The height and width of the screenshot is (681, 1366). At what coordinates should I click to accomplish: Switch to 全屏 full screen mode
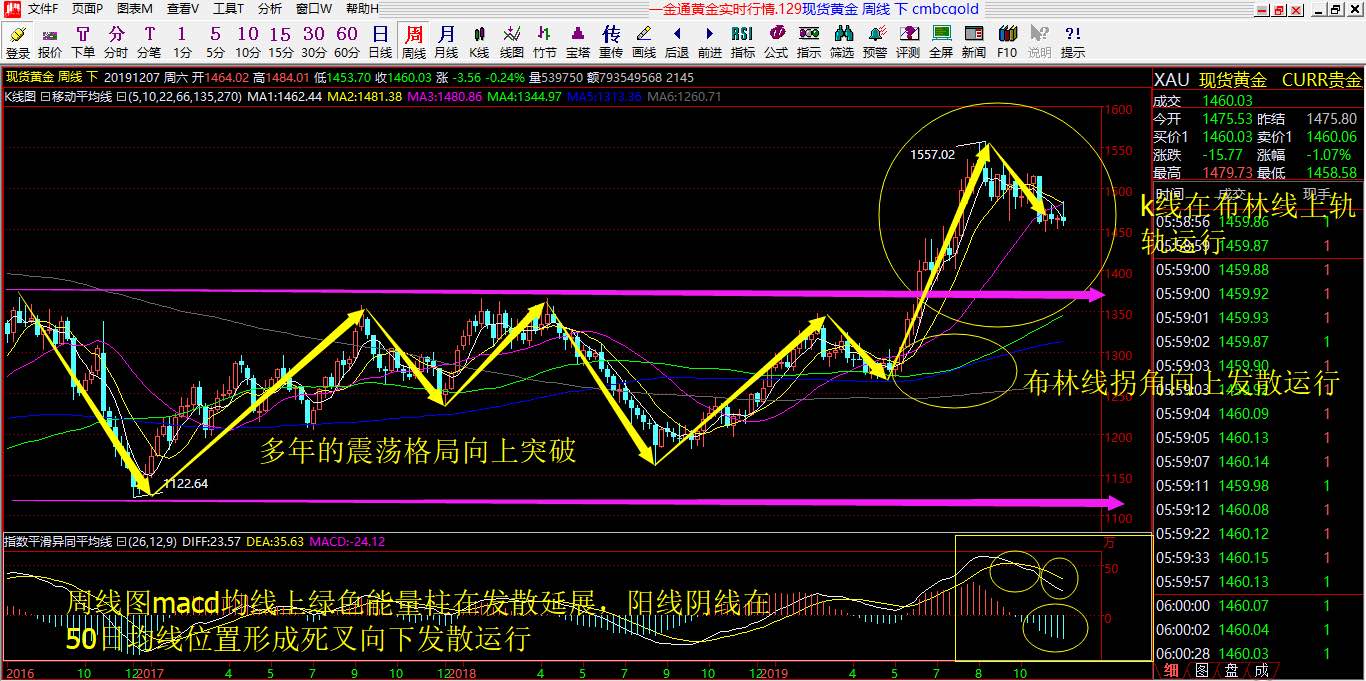[x=941, y=42]
